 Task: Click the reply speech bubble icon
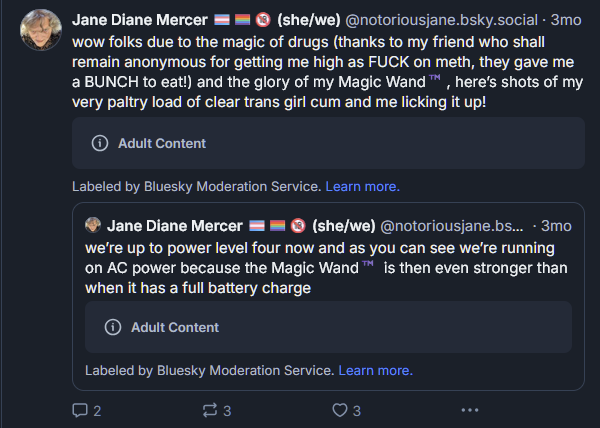coord(80,410)
